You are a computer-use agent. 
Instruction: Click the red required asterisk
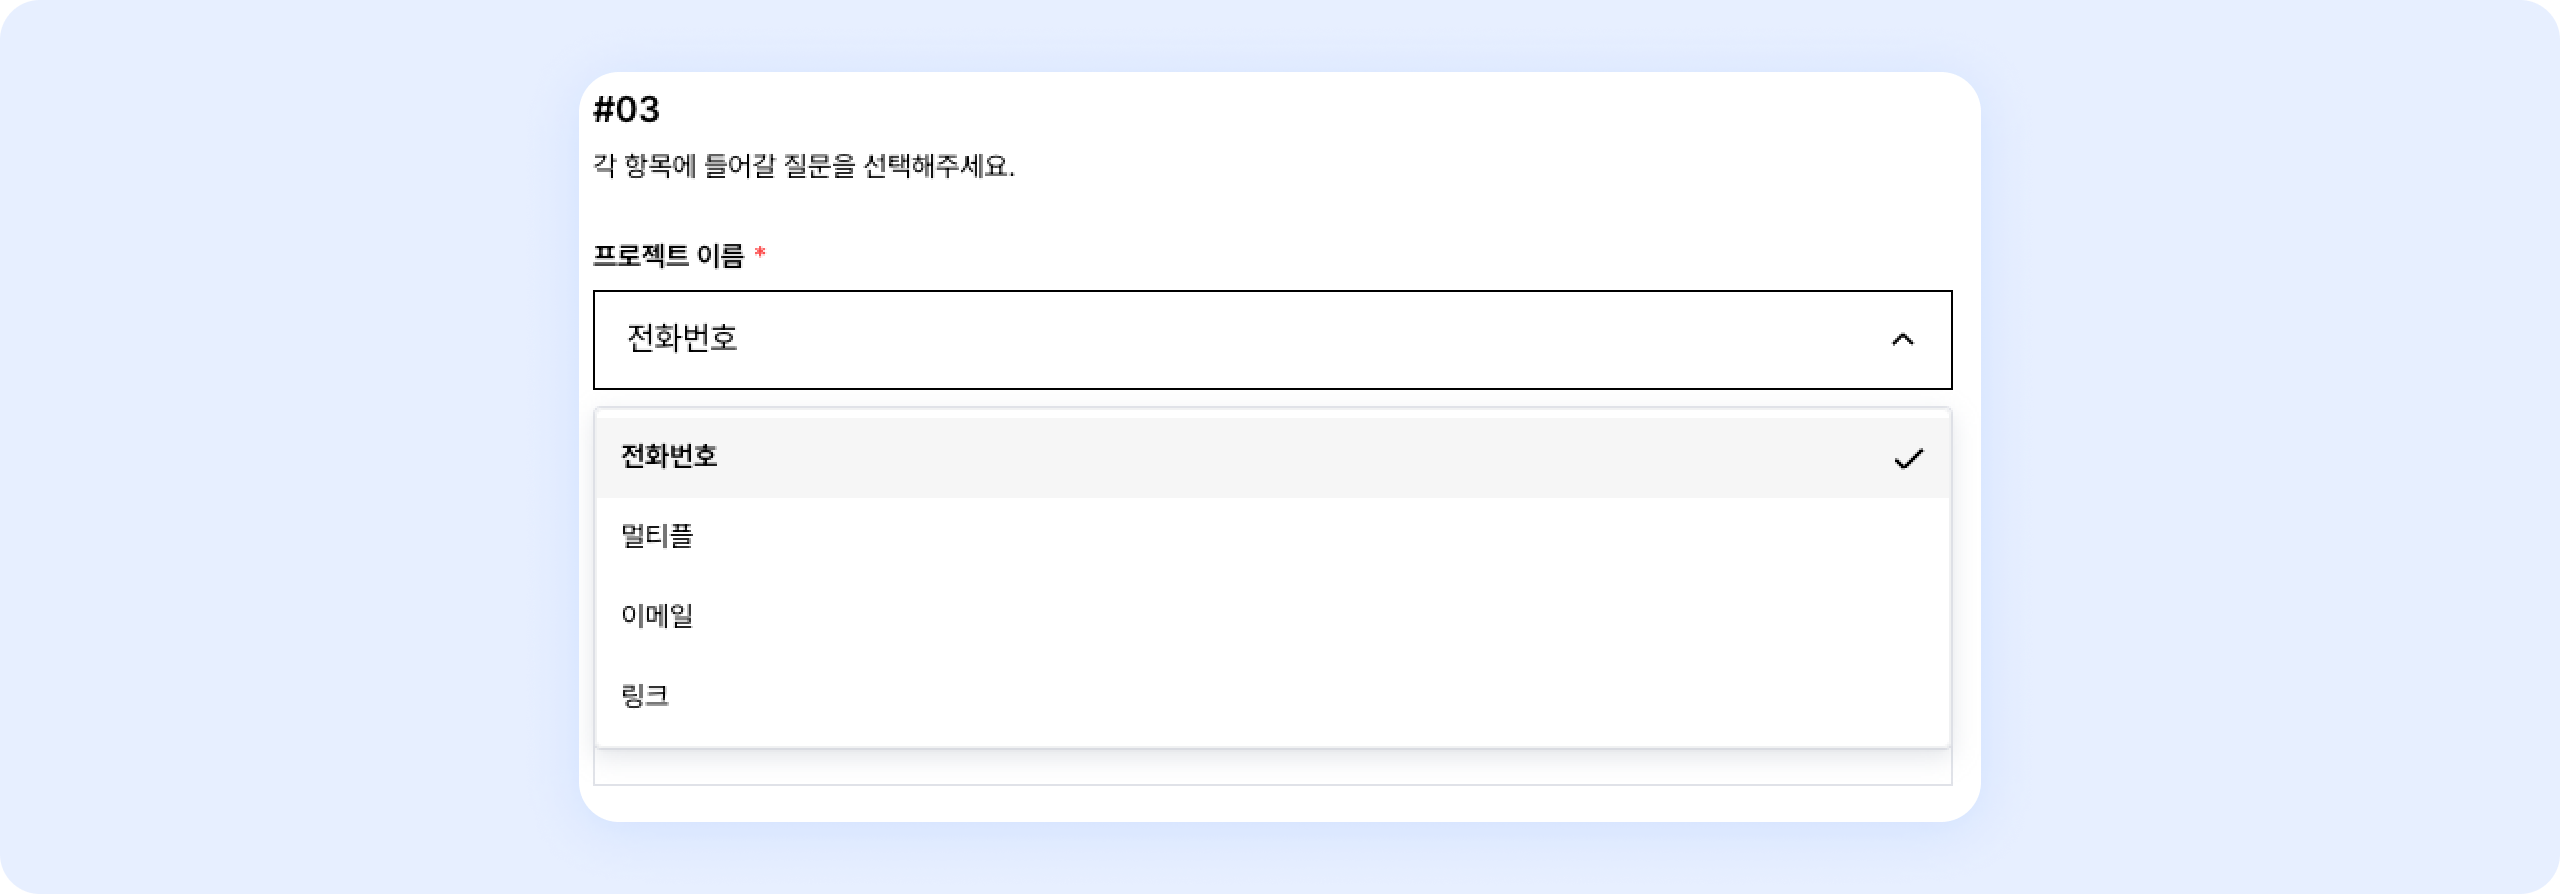point(760,254)
